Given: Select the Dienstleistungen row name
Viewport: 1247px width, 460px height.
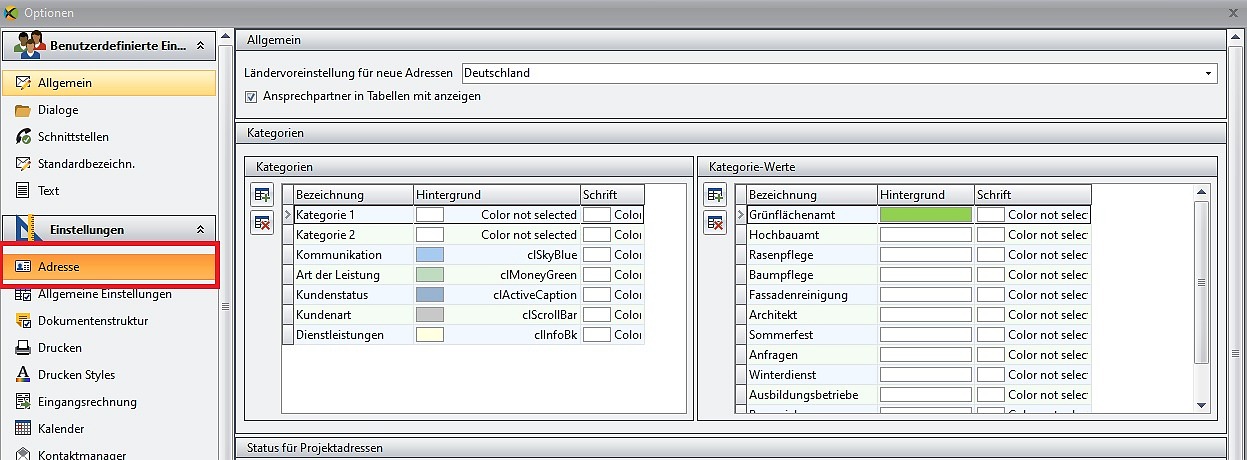Looking at the screenshot, I should click(x=340, y=335).
